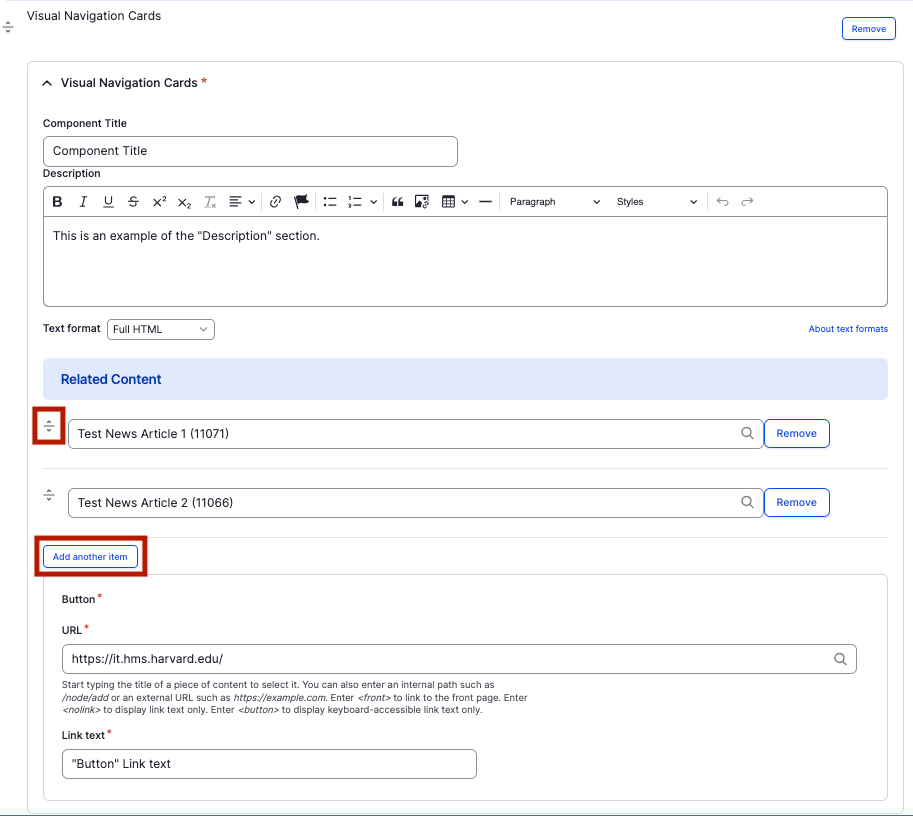Apply italic formatting in Description editor
This screenshot has height=816, width=913.
click(x=83, y=202)
